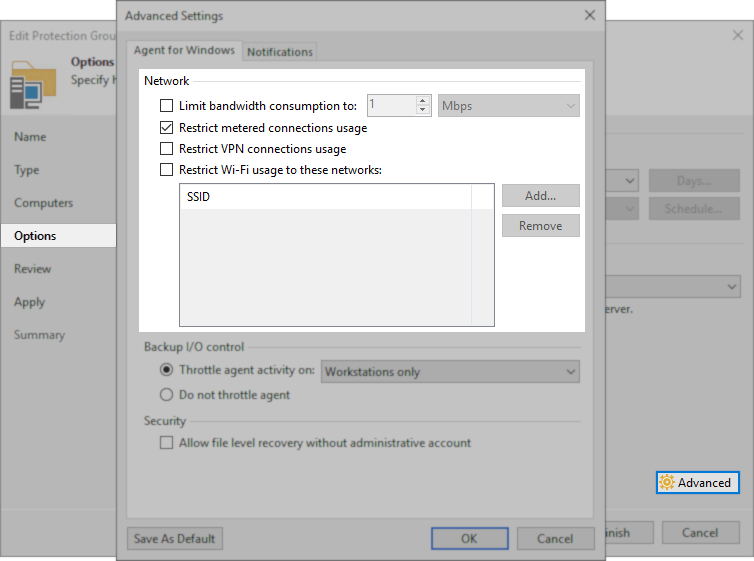Close the Advanced Settings dialog

pyautogui.click(x=590, y=15)
